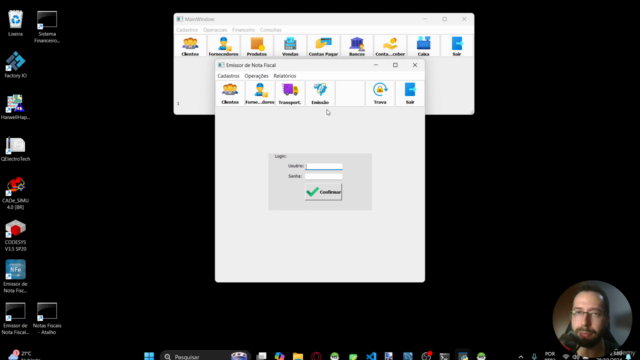The height and width of the screenshot is (360, 640).
Task: Open the Emissão toolbar icon
Action: click(320, 93)
